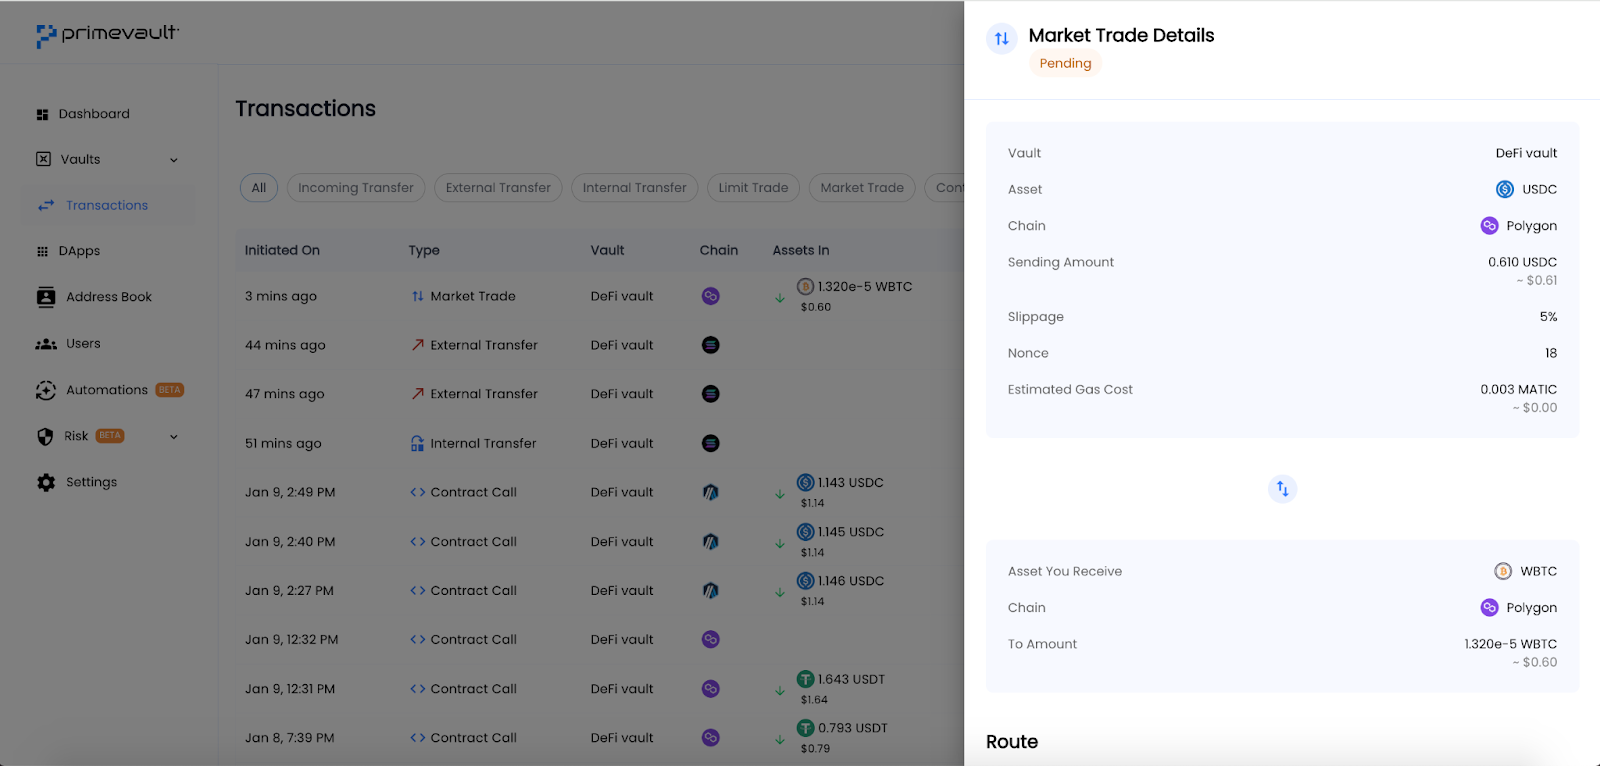Click Polygon icon below Asset You Receive

pyautogui.click(x=1489, y=608)
